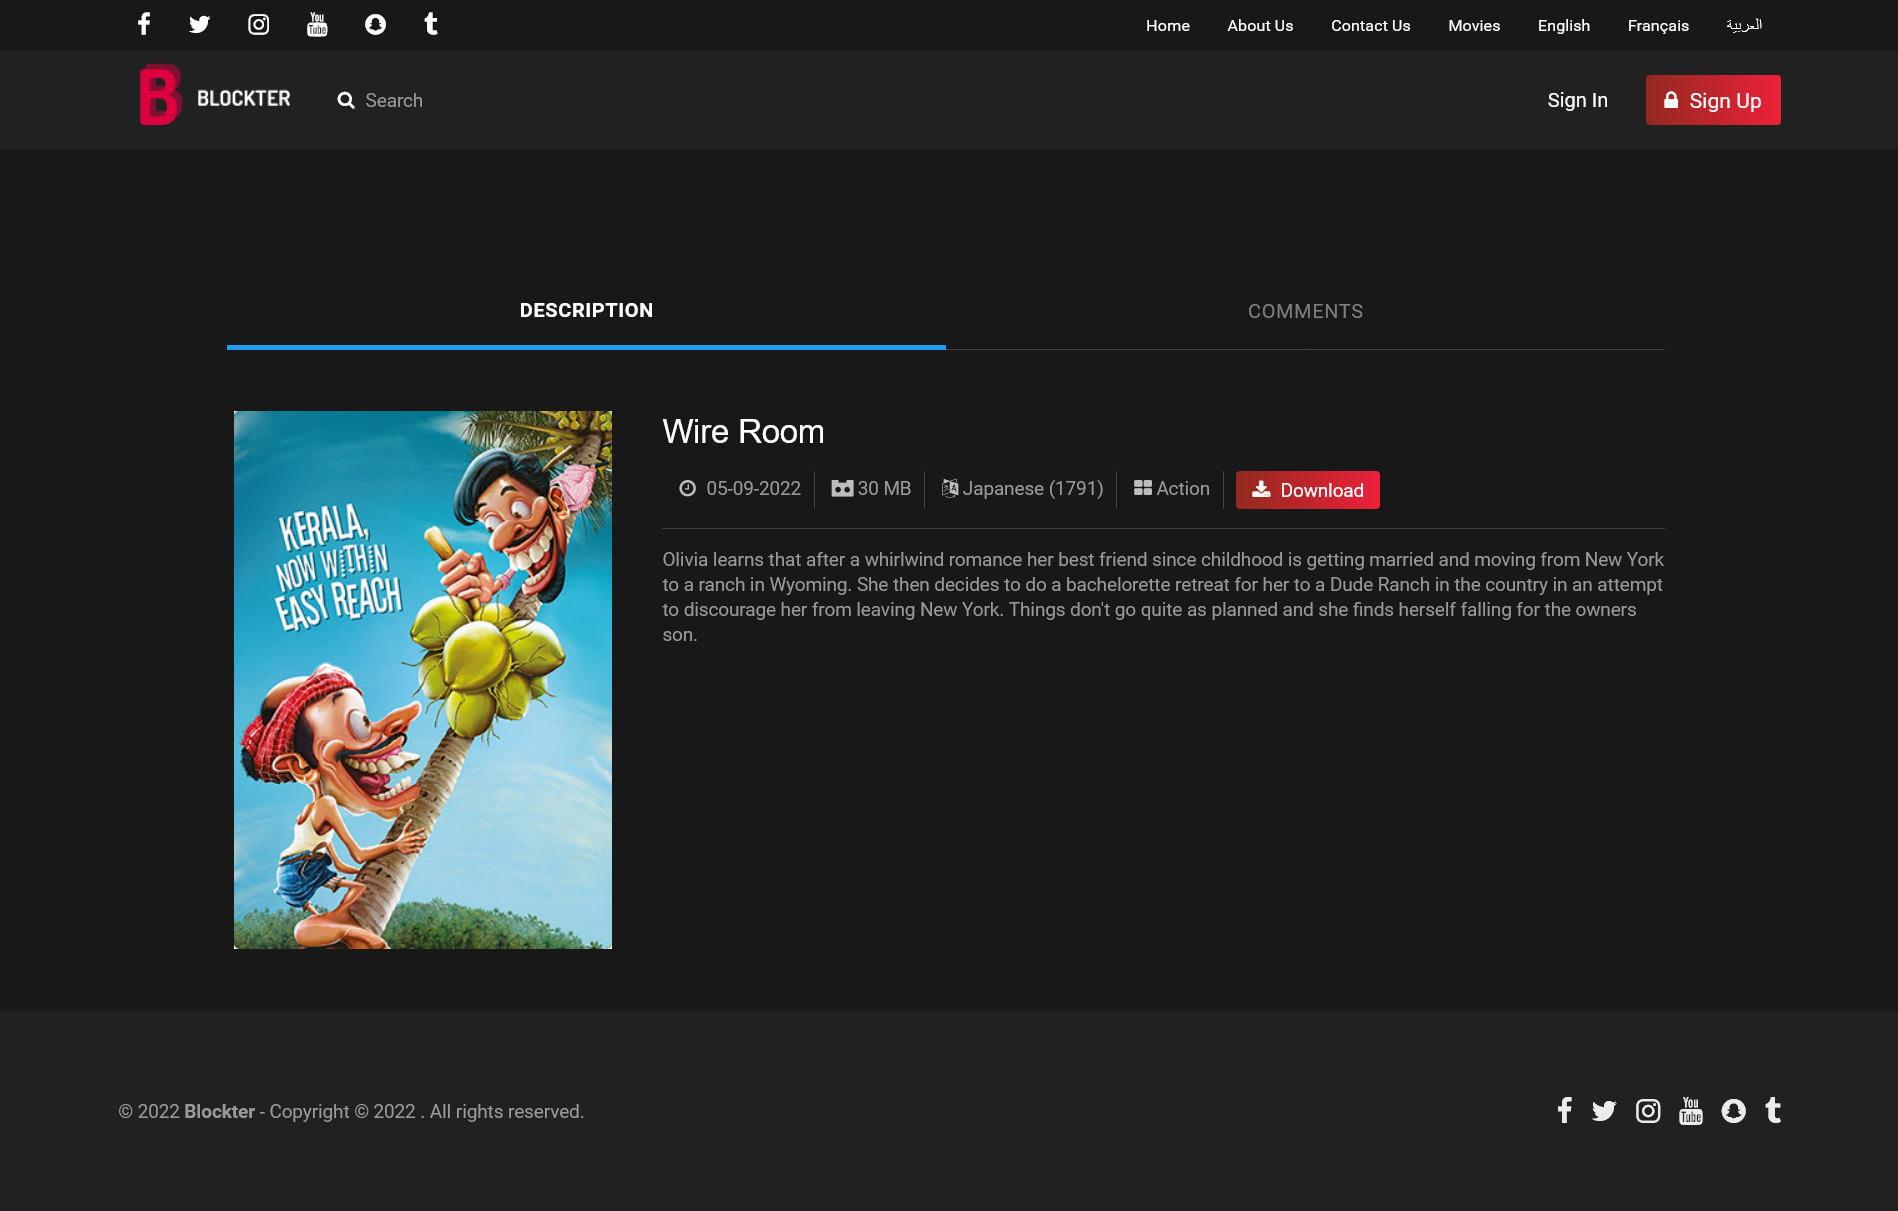This screenshot has height=1211, width=1898.
Task: Click the Japanese (1791) language link
Action: (x=1033, y=488)
